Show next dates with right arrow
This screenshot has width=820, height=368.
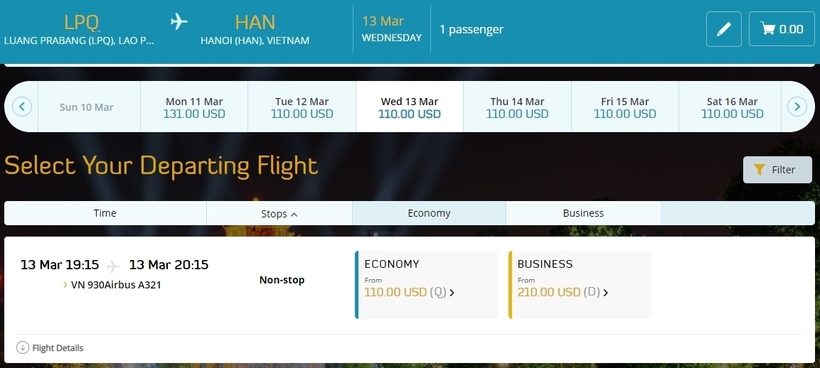click(x=797, y=107)
